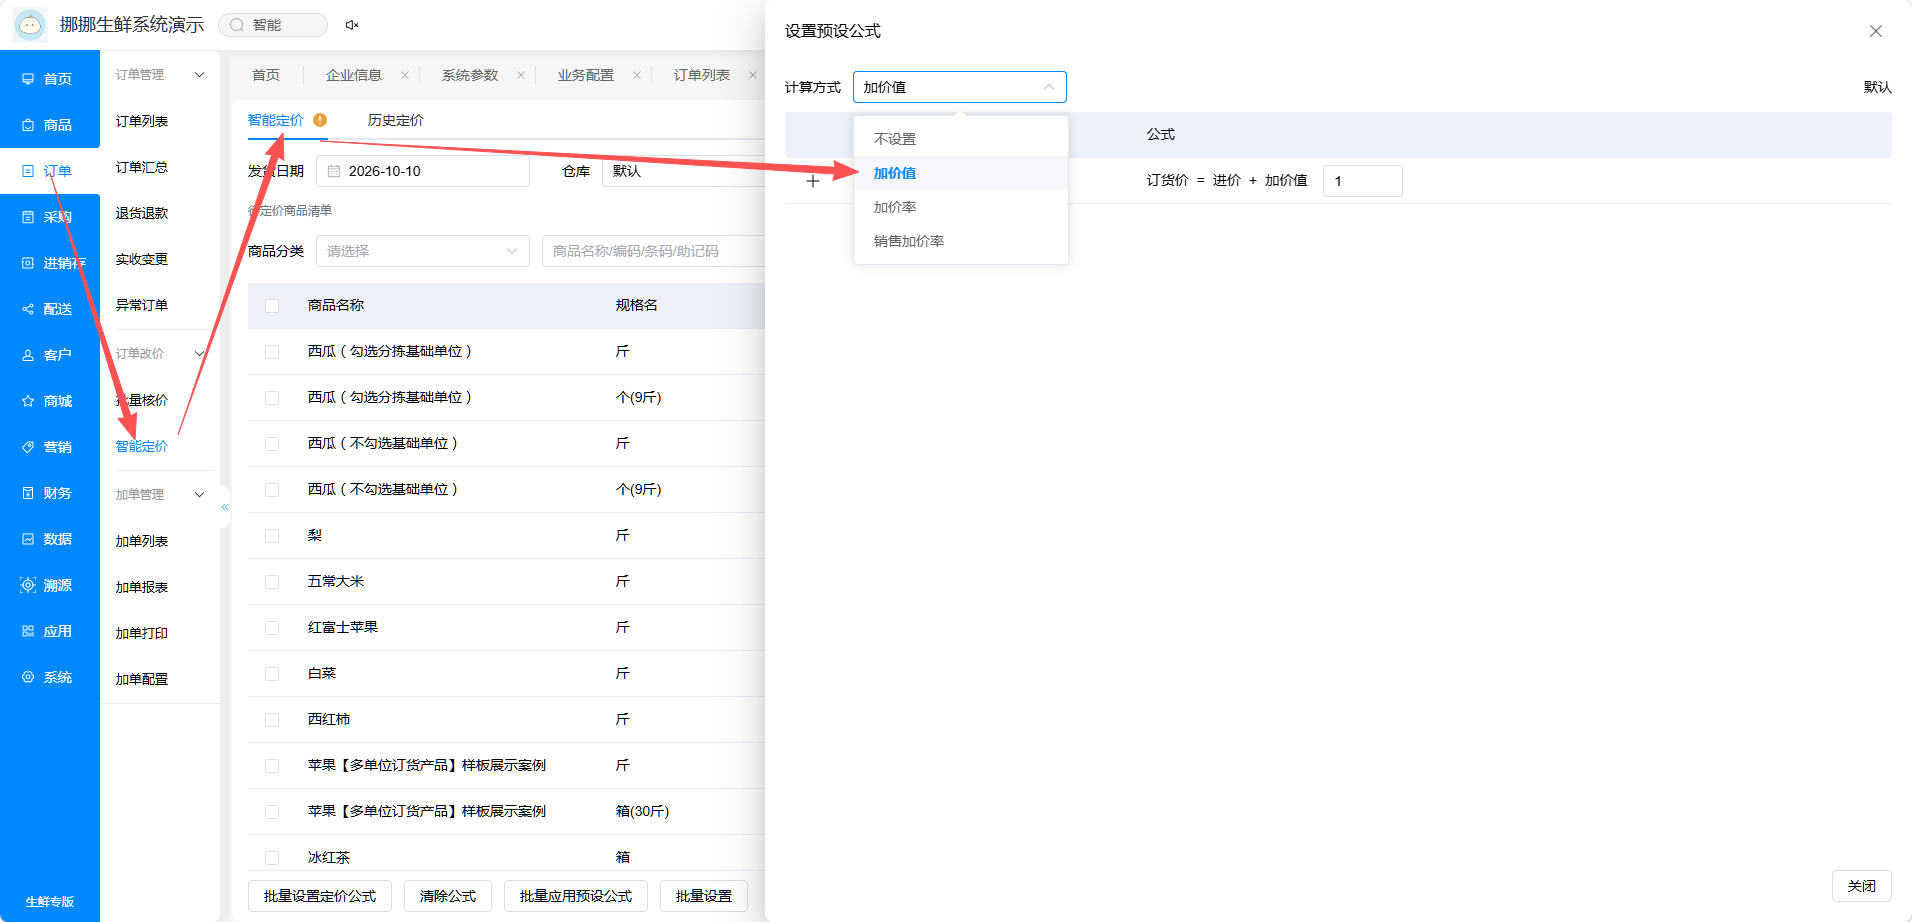Open the 配送 delivery sidebar section
The height and width of the screenshot is (922, 1912).
(49, 309)
